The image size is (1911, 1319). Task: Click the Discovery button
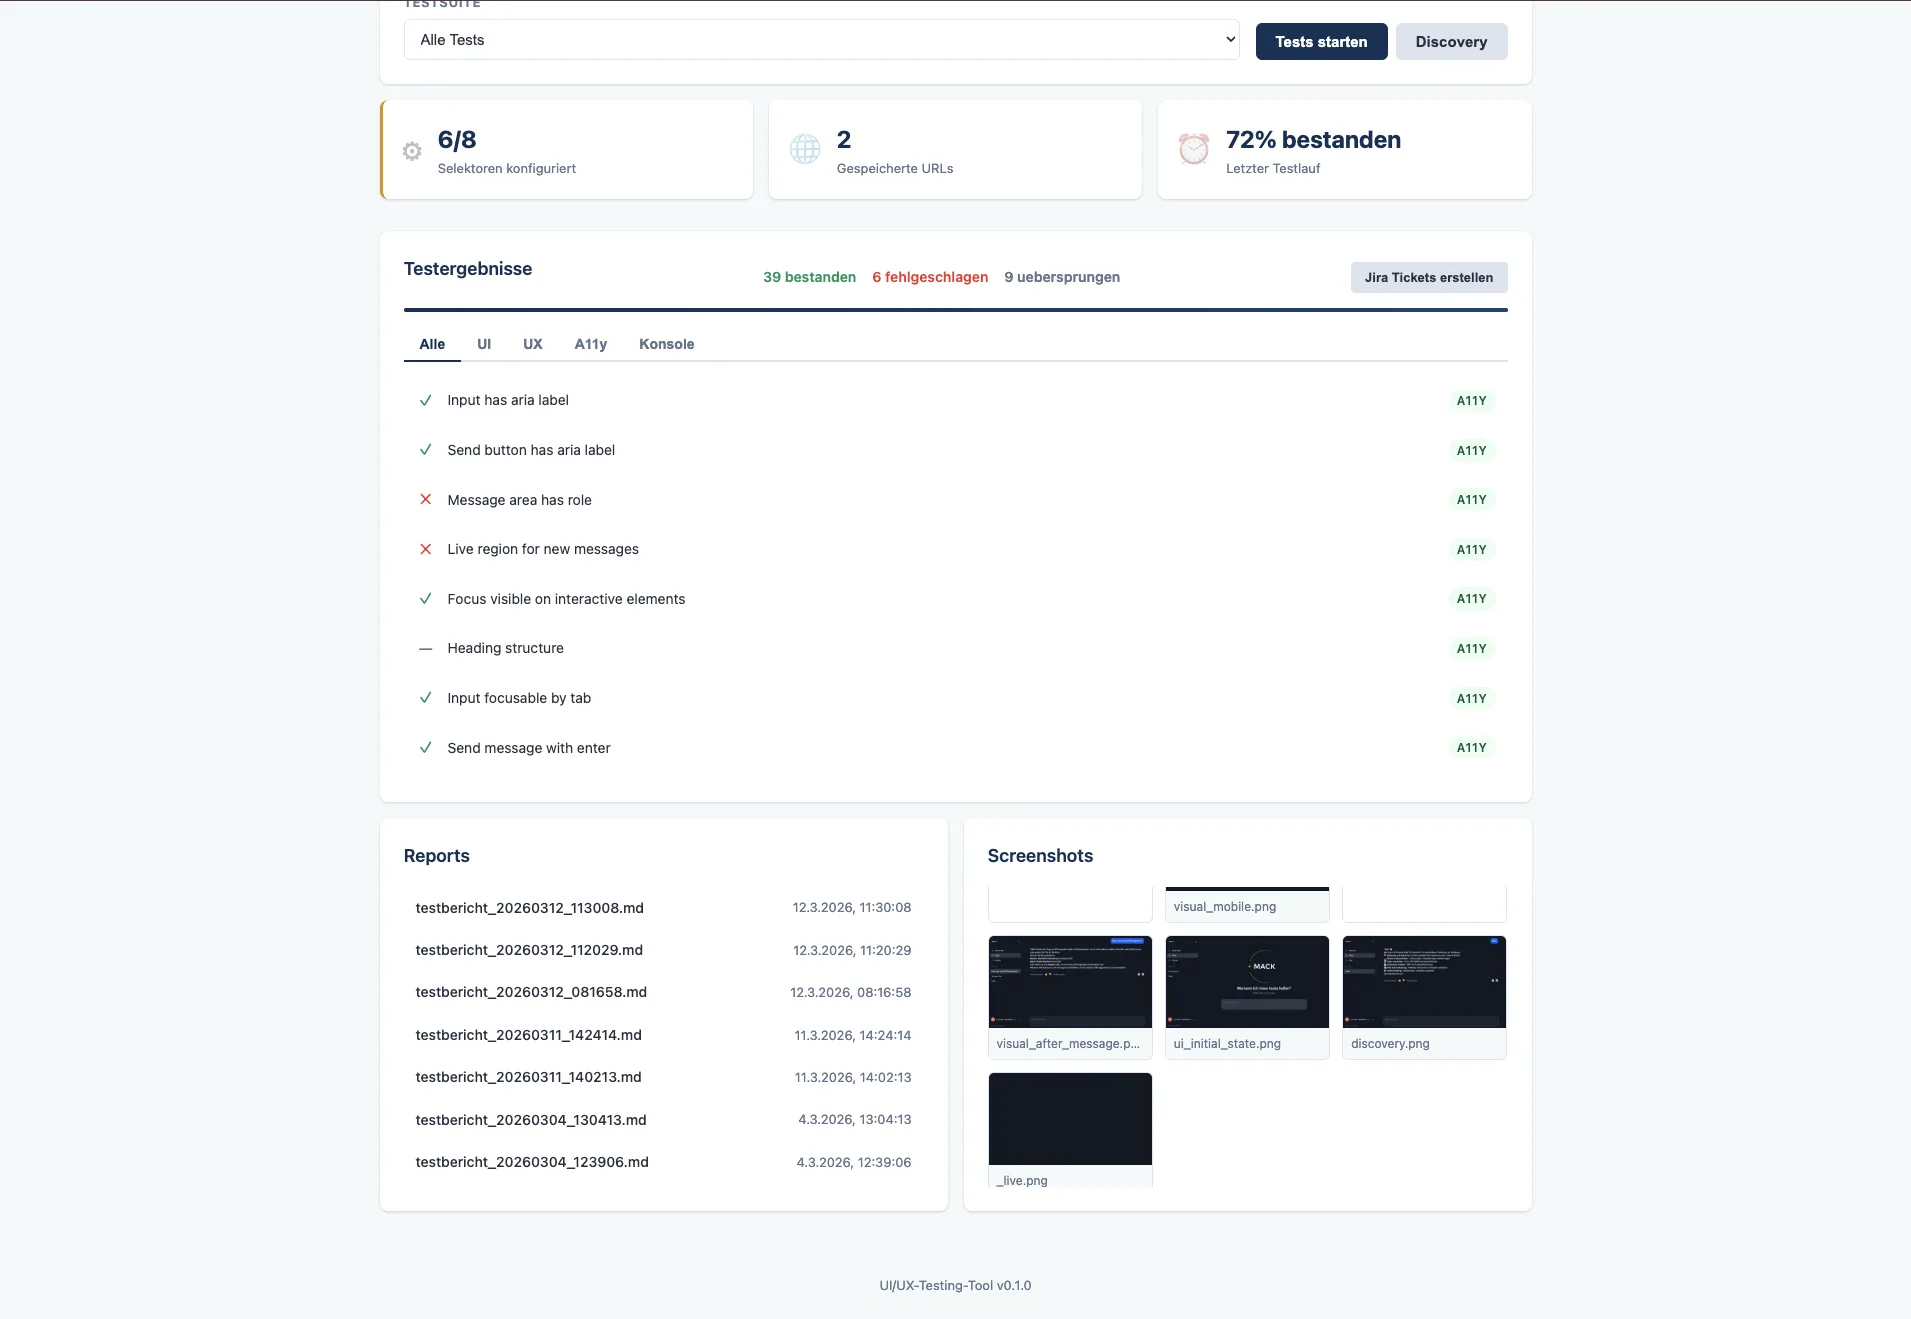point(1451,42)
